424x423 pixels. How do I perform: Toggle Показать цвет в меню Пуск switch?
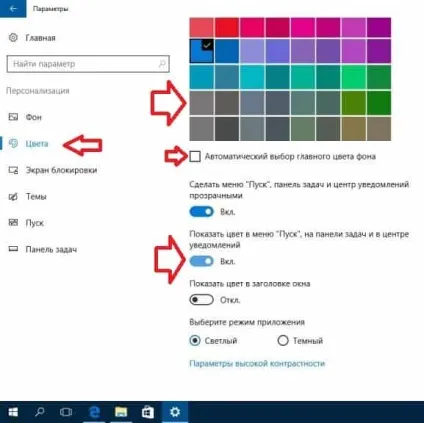[x=201, y=261]
